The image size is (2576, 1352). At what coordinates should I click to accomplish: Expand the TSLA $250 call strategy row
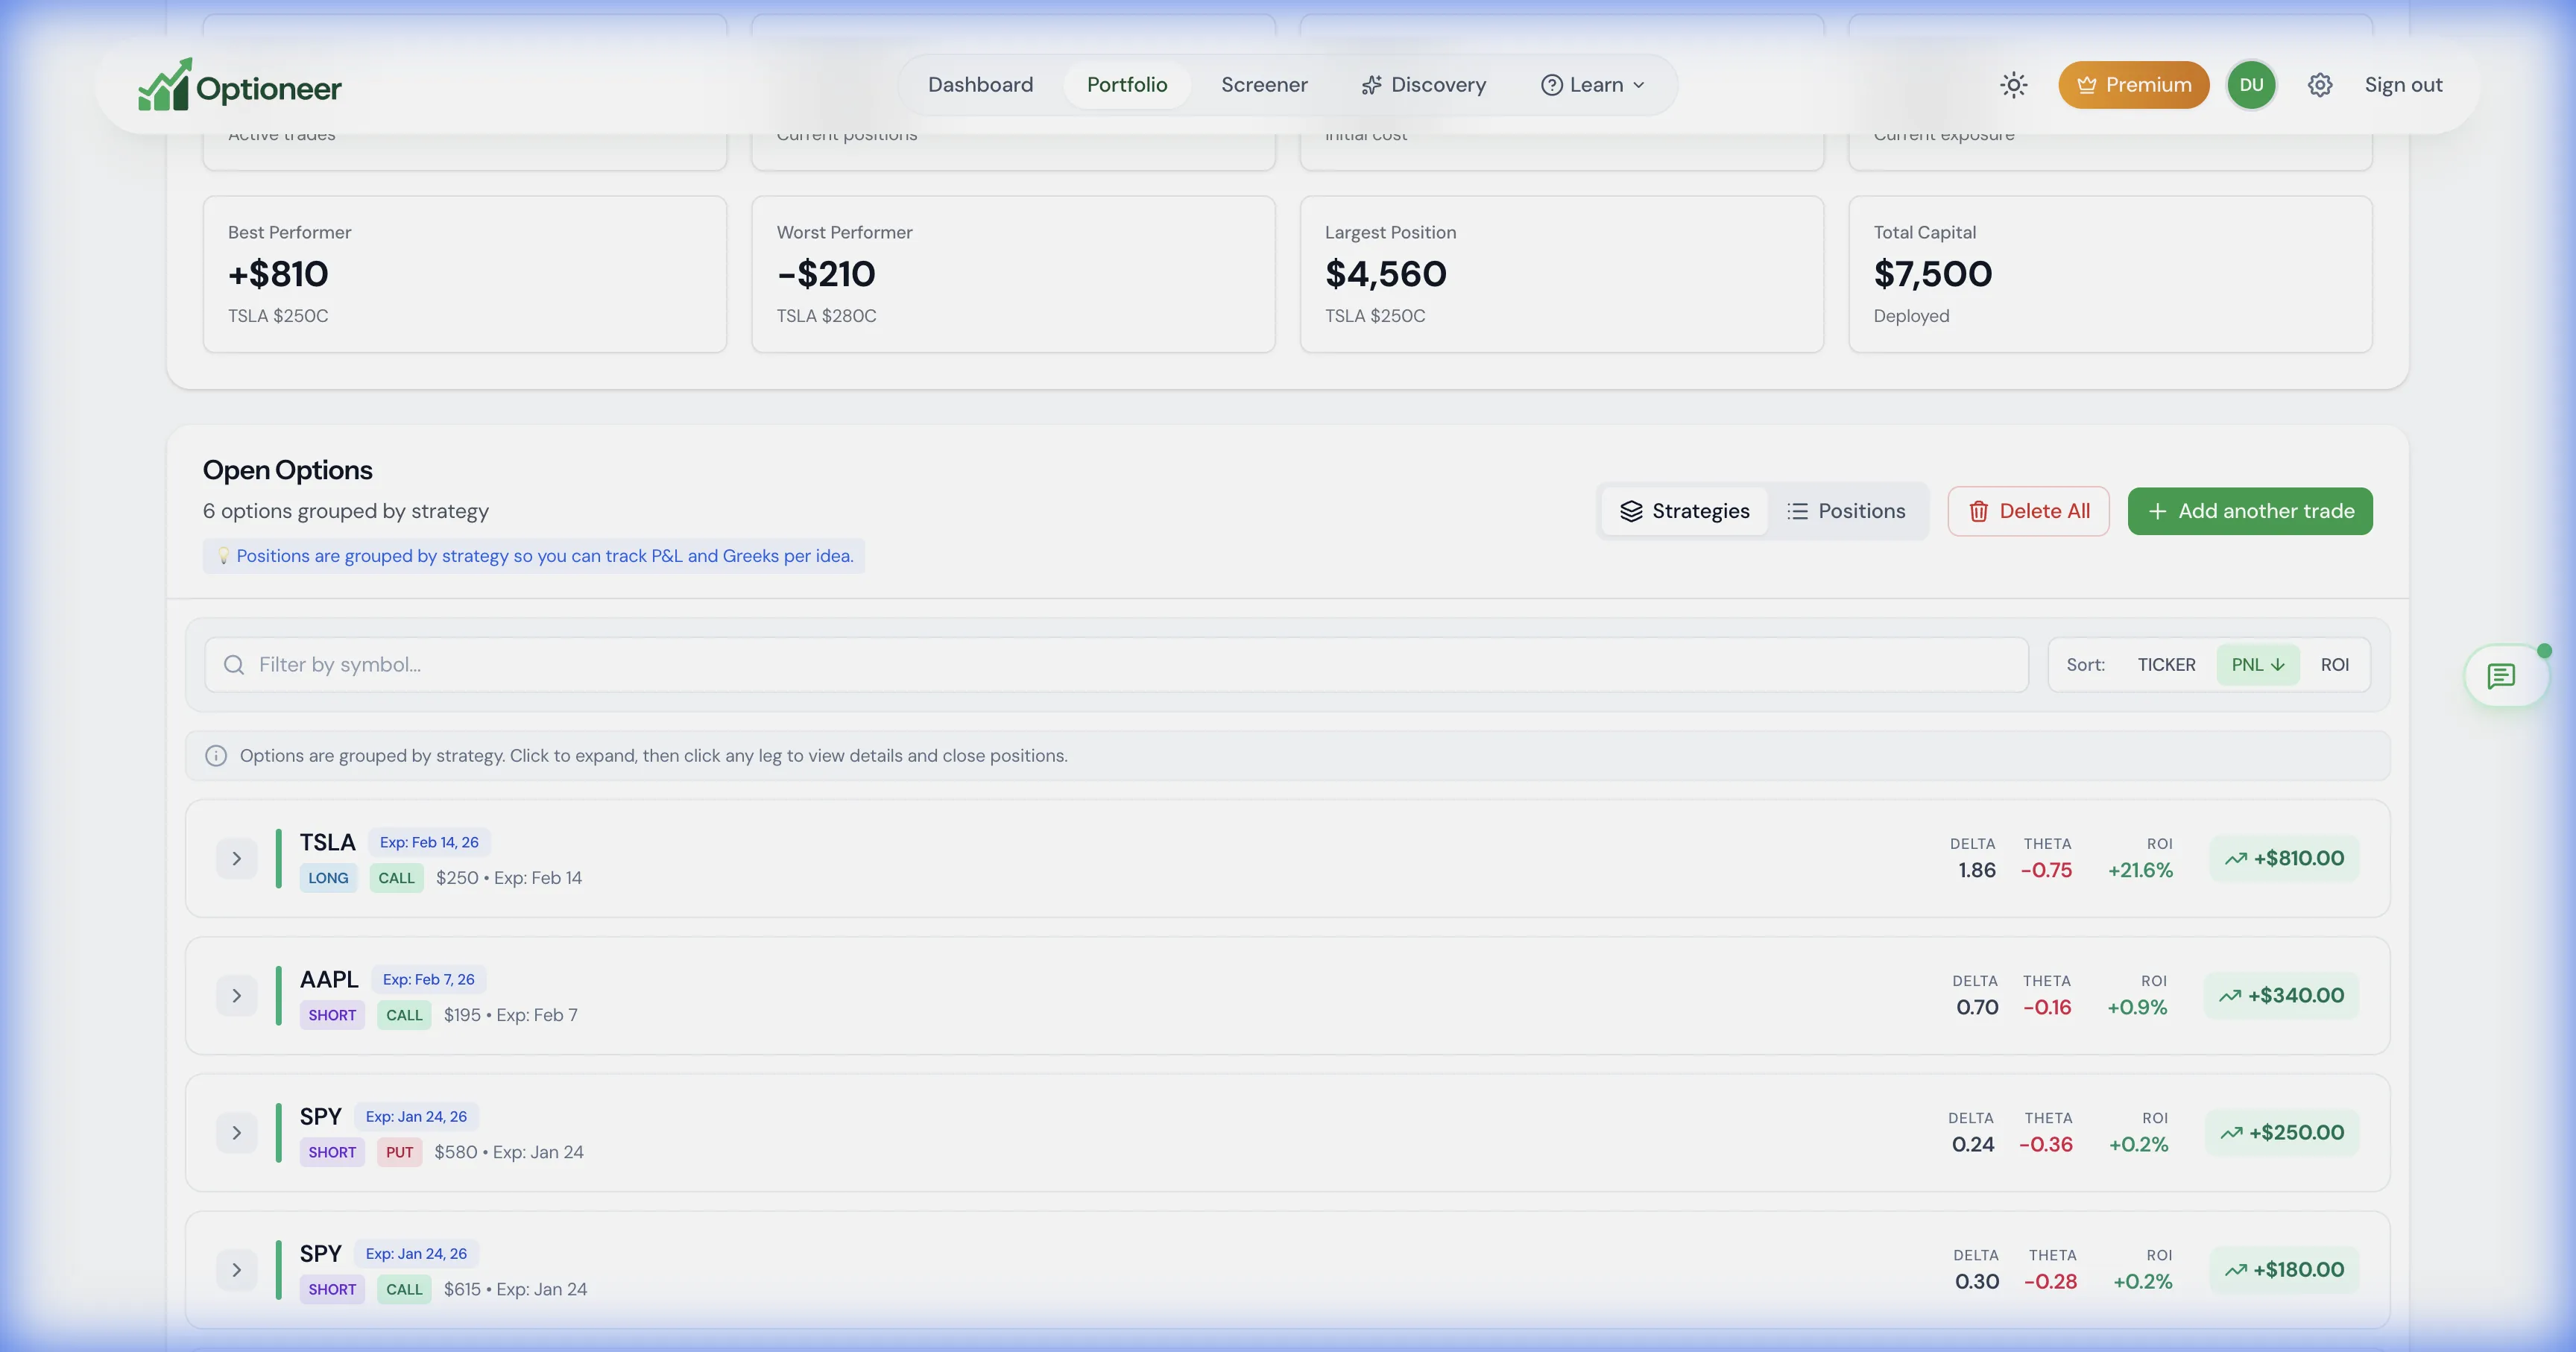tap(236, 859)
